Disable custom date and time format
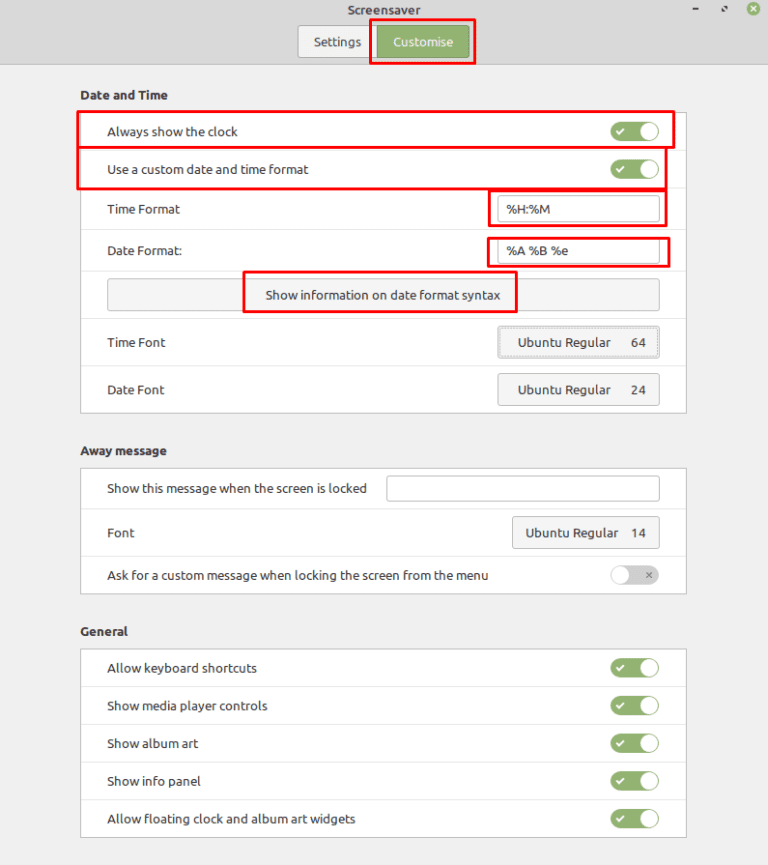 (x=634, y=170)
